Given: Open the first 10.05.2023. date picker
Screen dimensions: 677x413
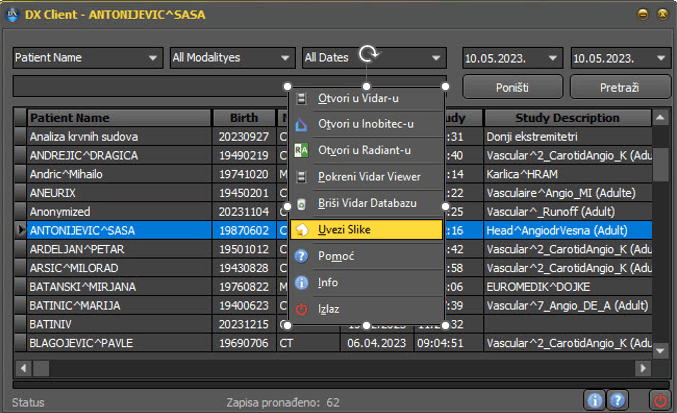Looking at the screenshot, I should [x=510, y=58].
